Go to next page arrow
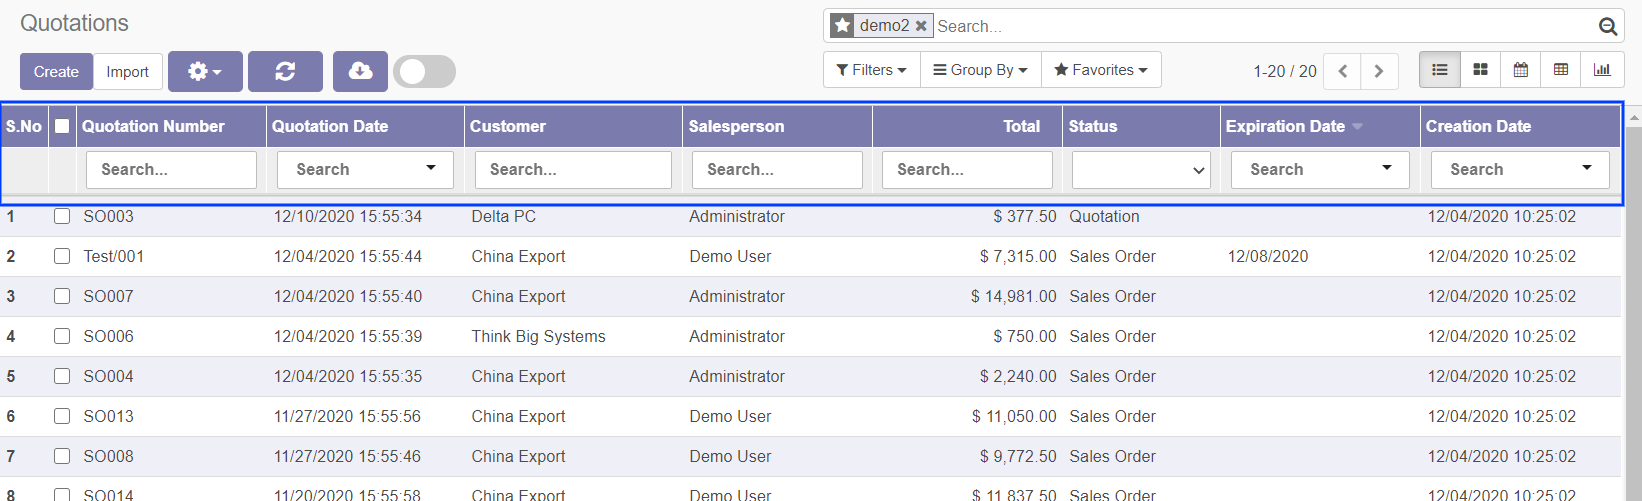 (1379, 71)
